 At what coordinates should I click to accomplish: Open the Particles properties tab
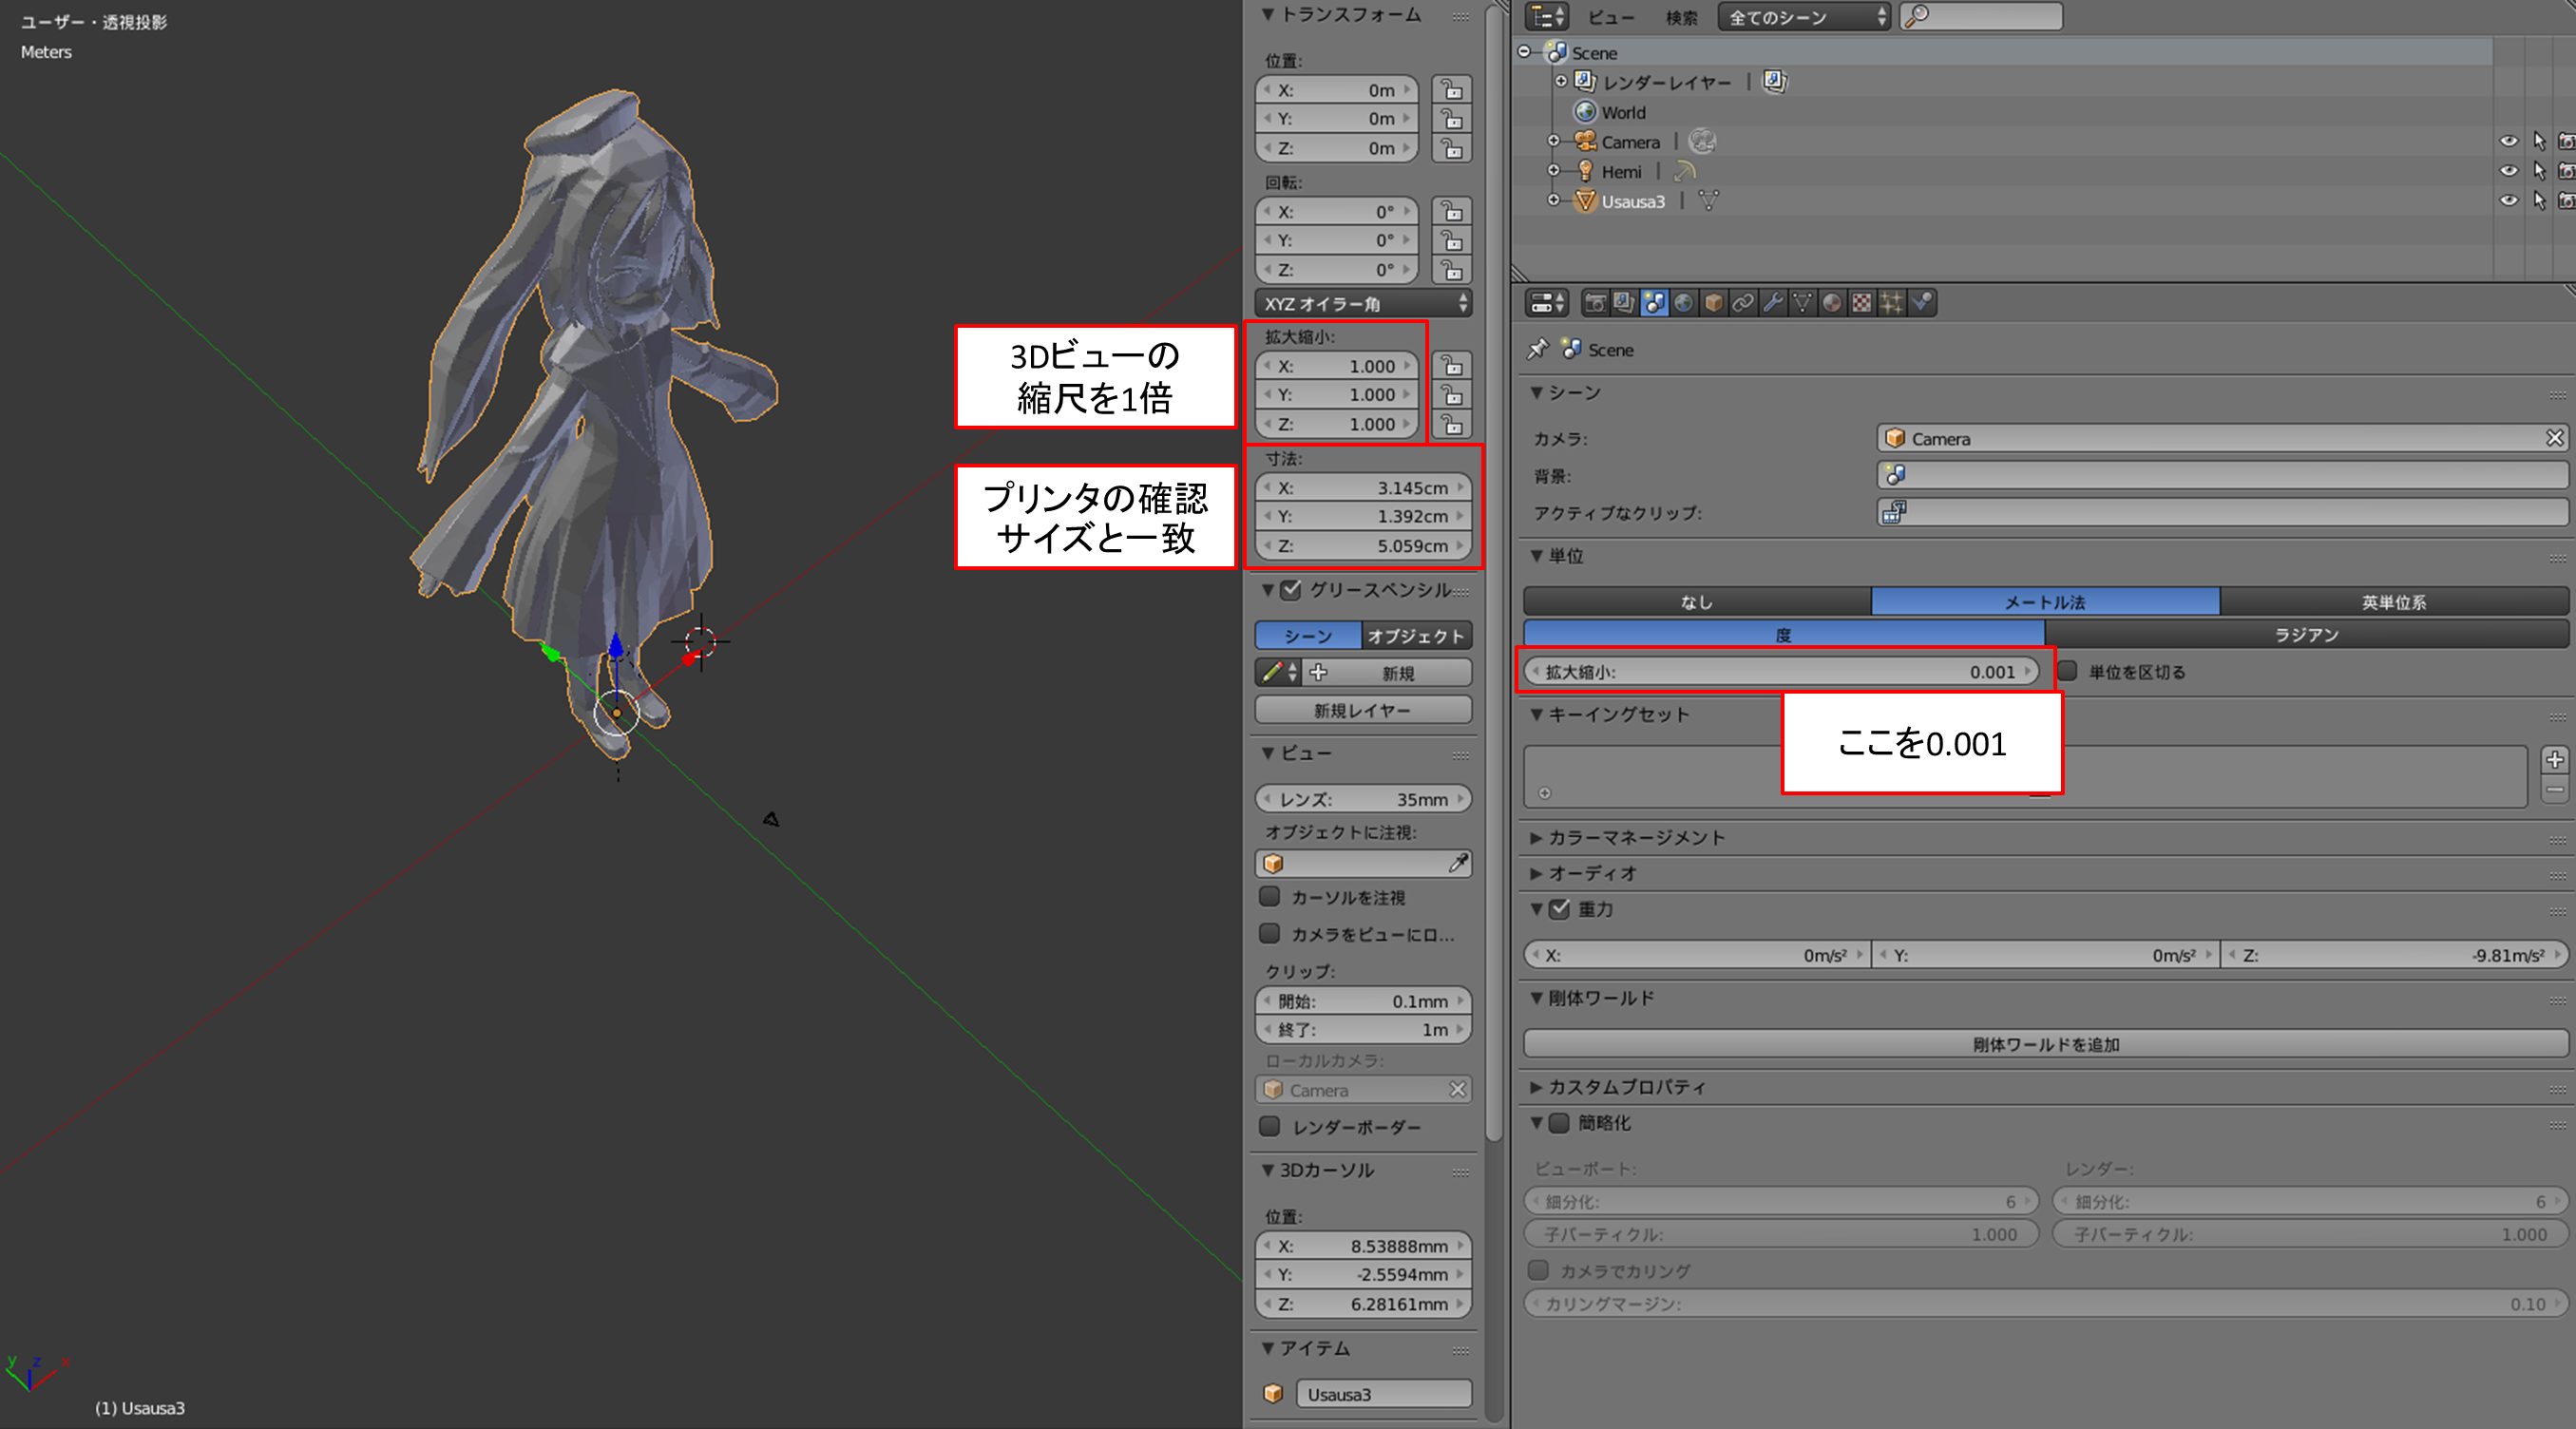pos(1891,303)
